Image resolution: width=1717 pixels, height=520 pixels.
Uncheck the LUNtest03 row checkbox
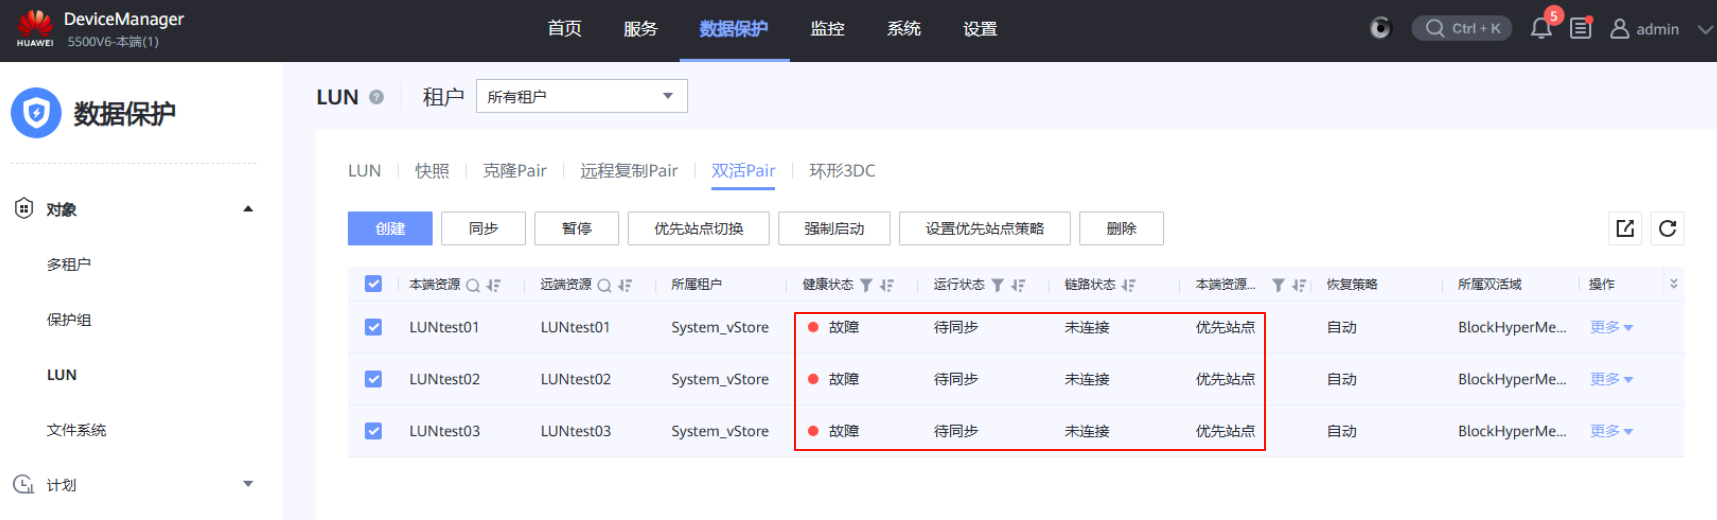(373, 431)
